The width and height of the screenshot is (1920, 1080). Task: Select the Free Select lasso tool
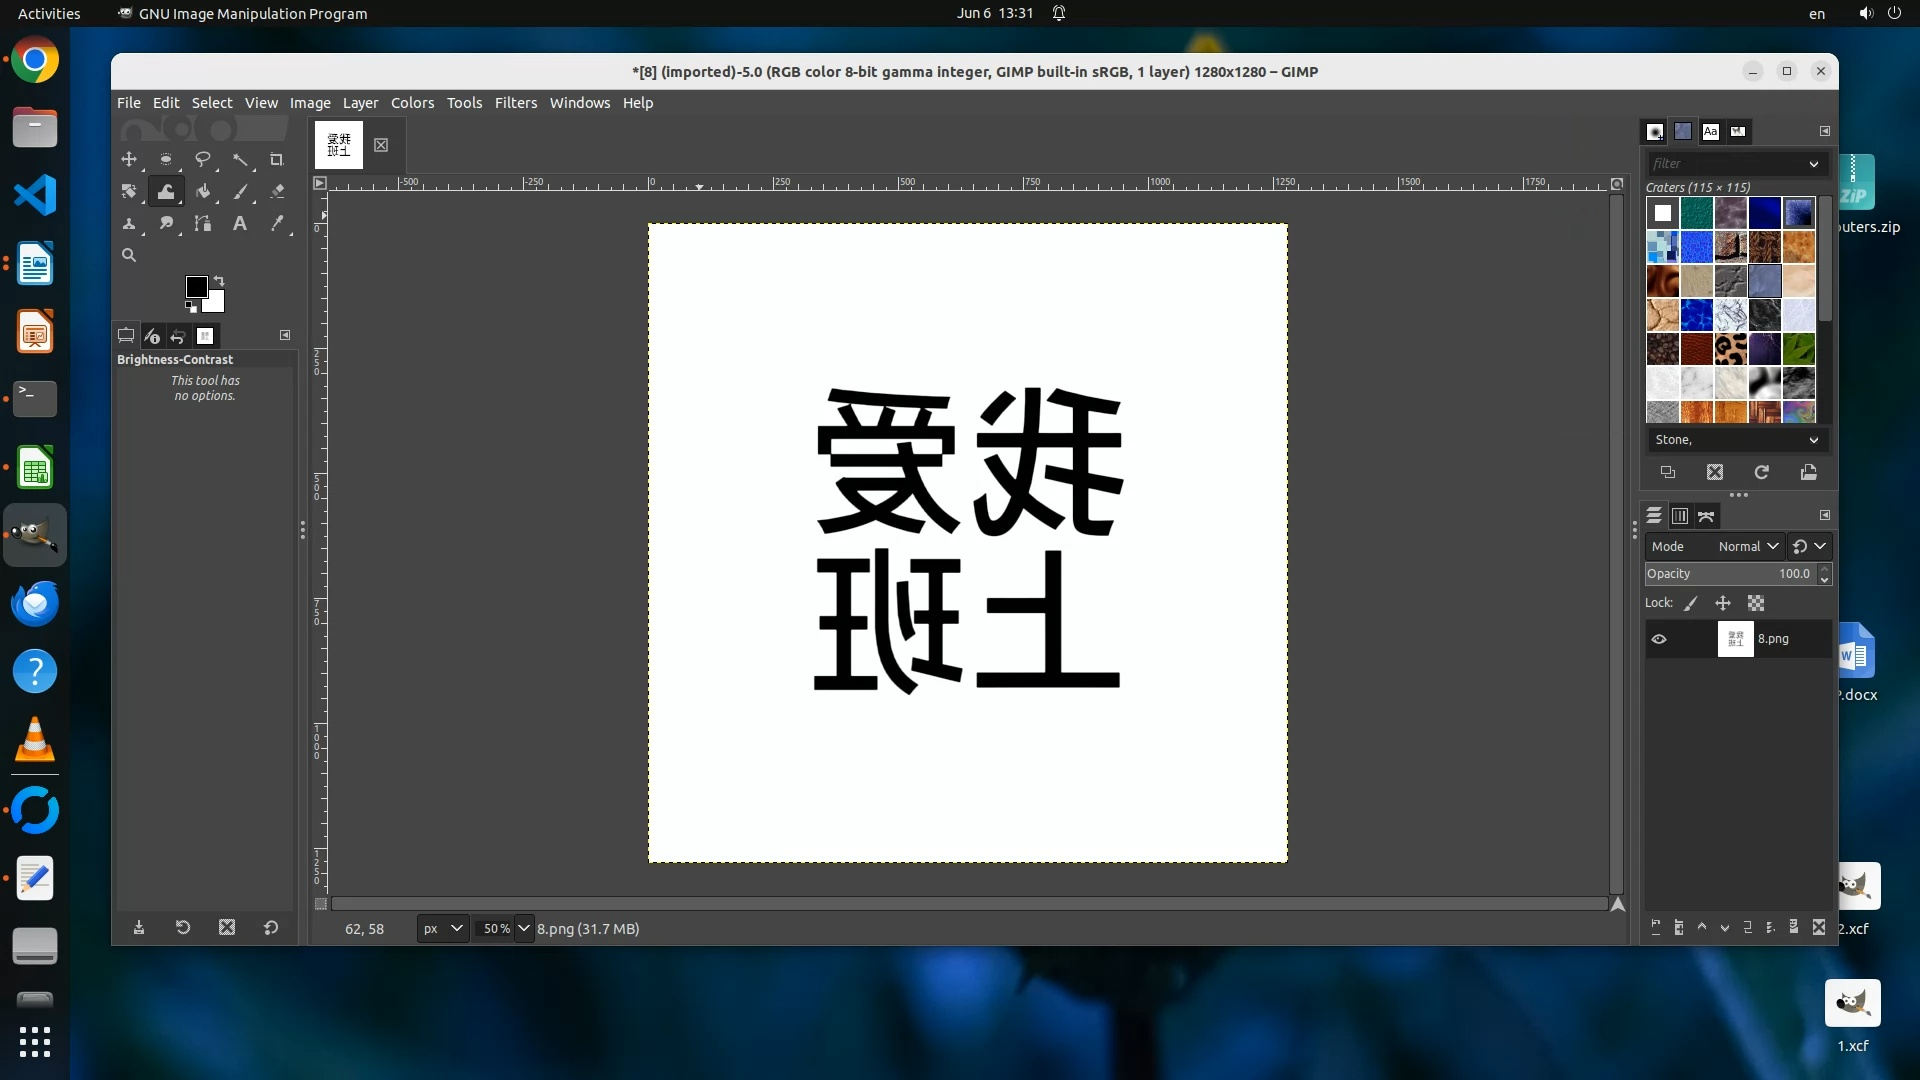pos(203,160)
